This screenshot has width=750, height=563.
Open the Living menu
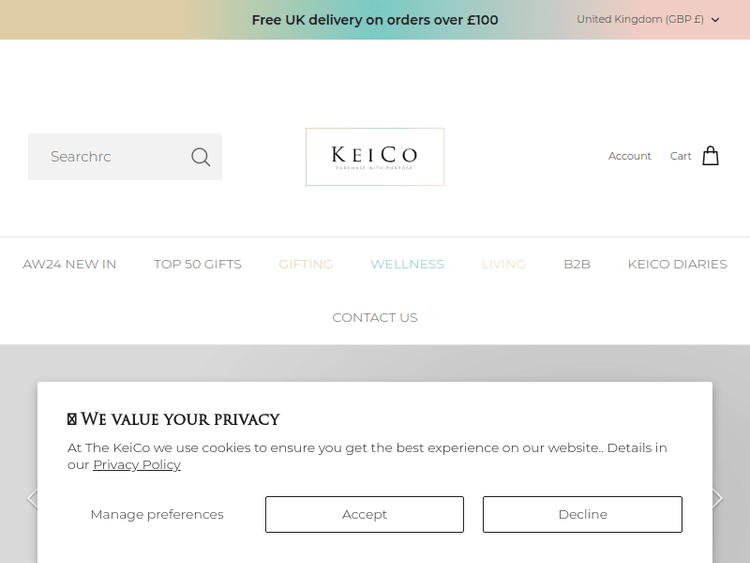coord(503,264)
